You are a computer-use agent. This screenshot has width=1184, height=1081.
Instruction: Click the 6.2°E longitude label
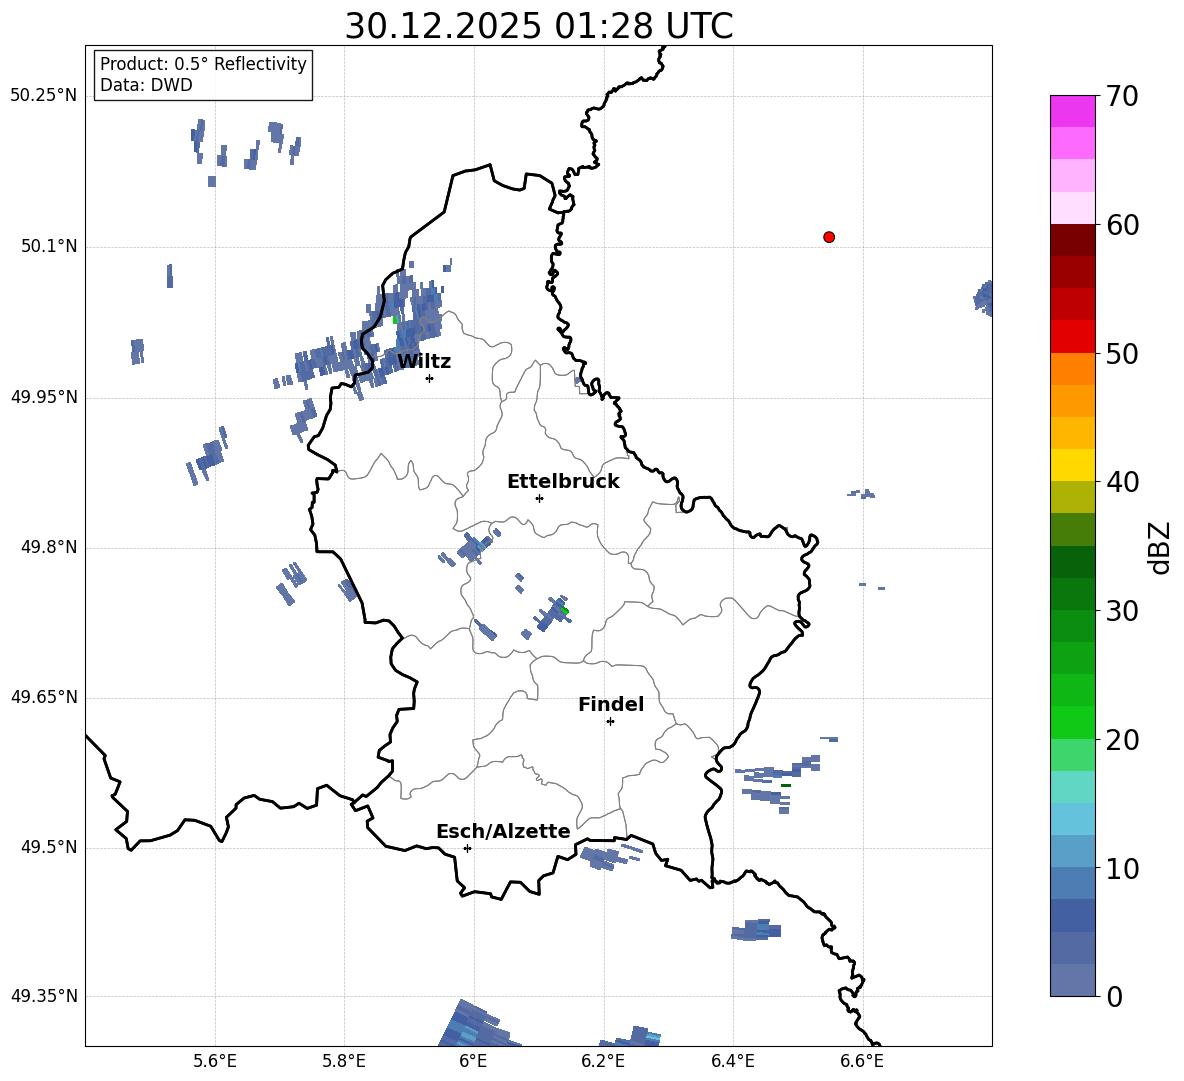(x=603, y=1061)
